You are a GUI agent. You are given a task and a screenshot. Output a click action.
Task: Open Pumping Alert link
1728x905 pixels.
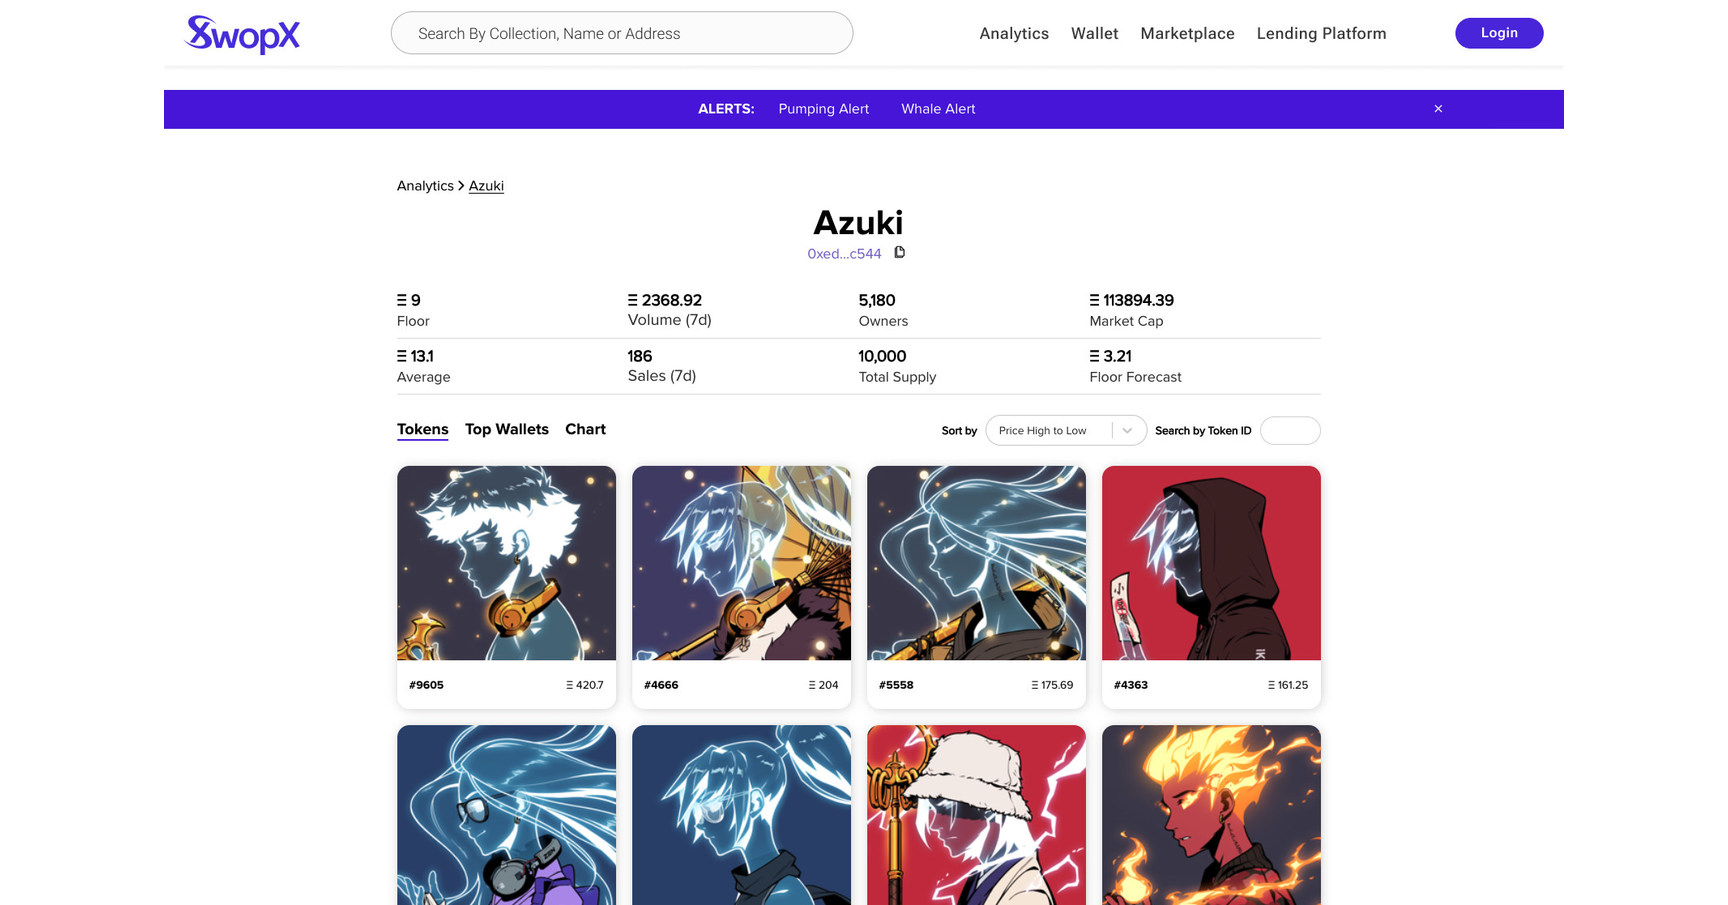(x=823, y=109)
